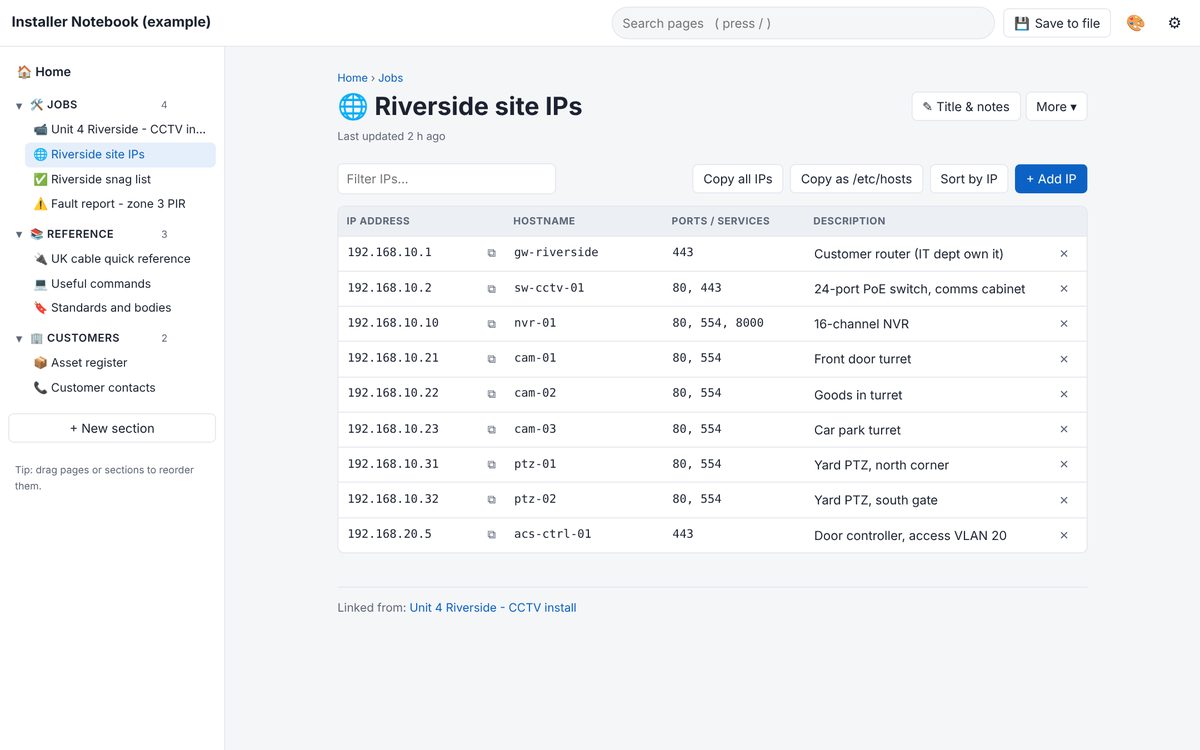Click the IP ADDRESS column header
This screenshot has height=750, width=1200.
(378, 221)
